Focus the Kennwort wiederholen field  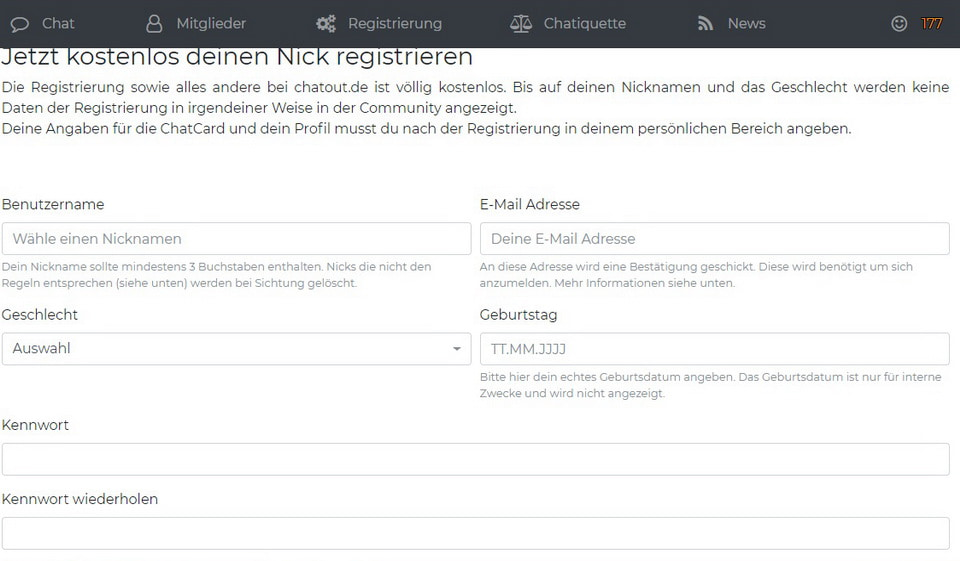(475, 533)
